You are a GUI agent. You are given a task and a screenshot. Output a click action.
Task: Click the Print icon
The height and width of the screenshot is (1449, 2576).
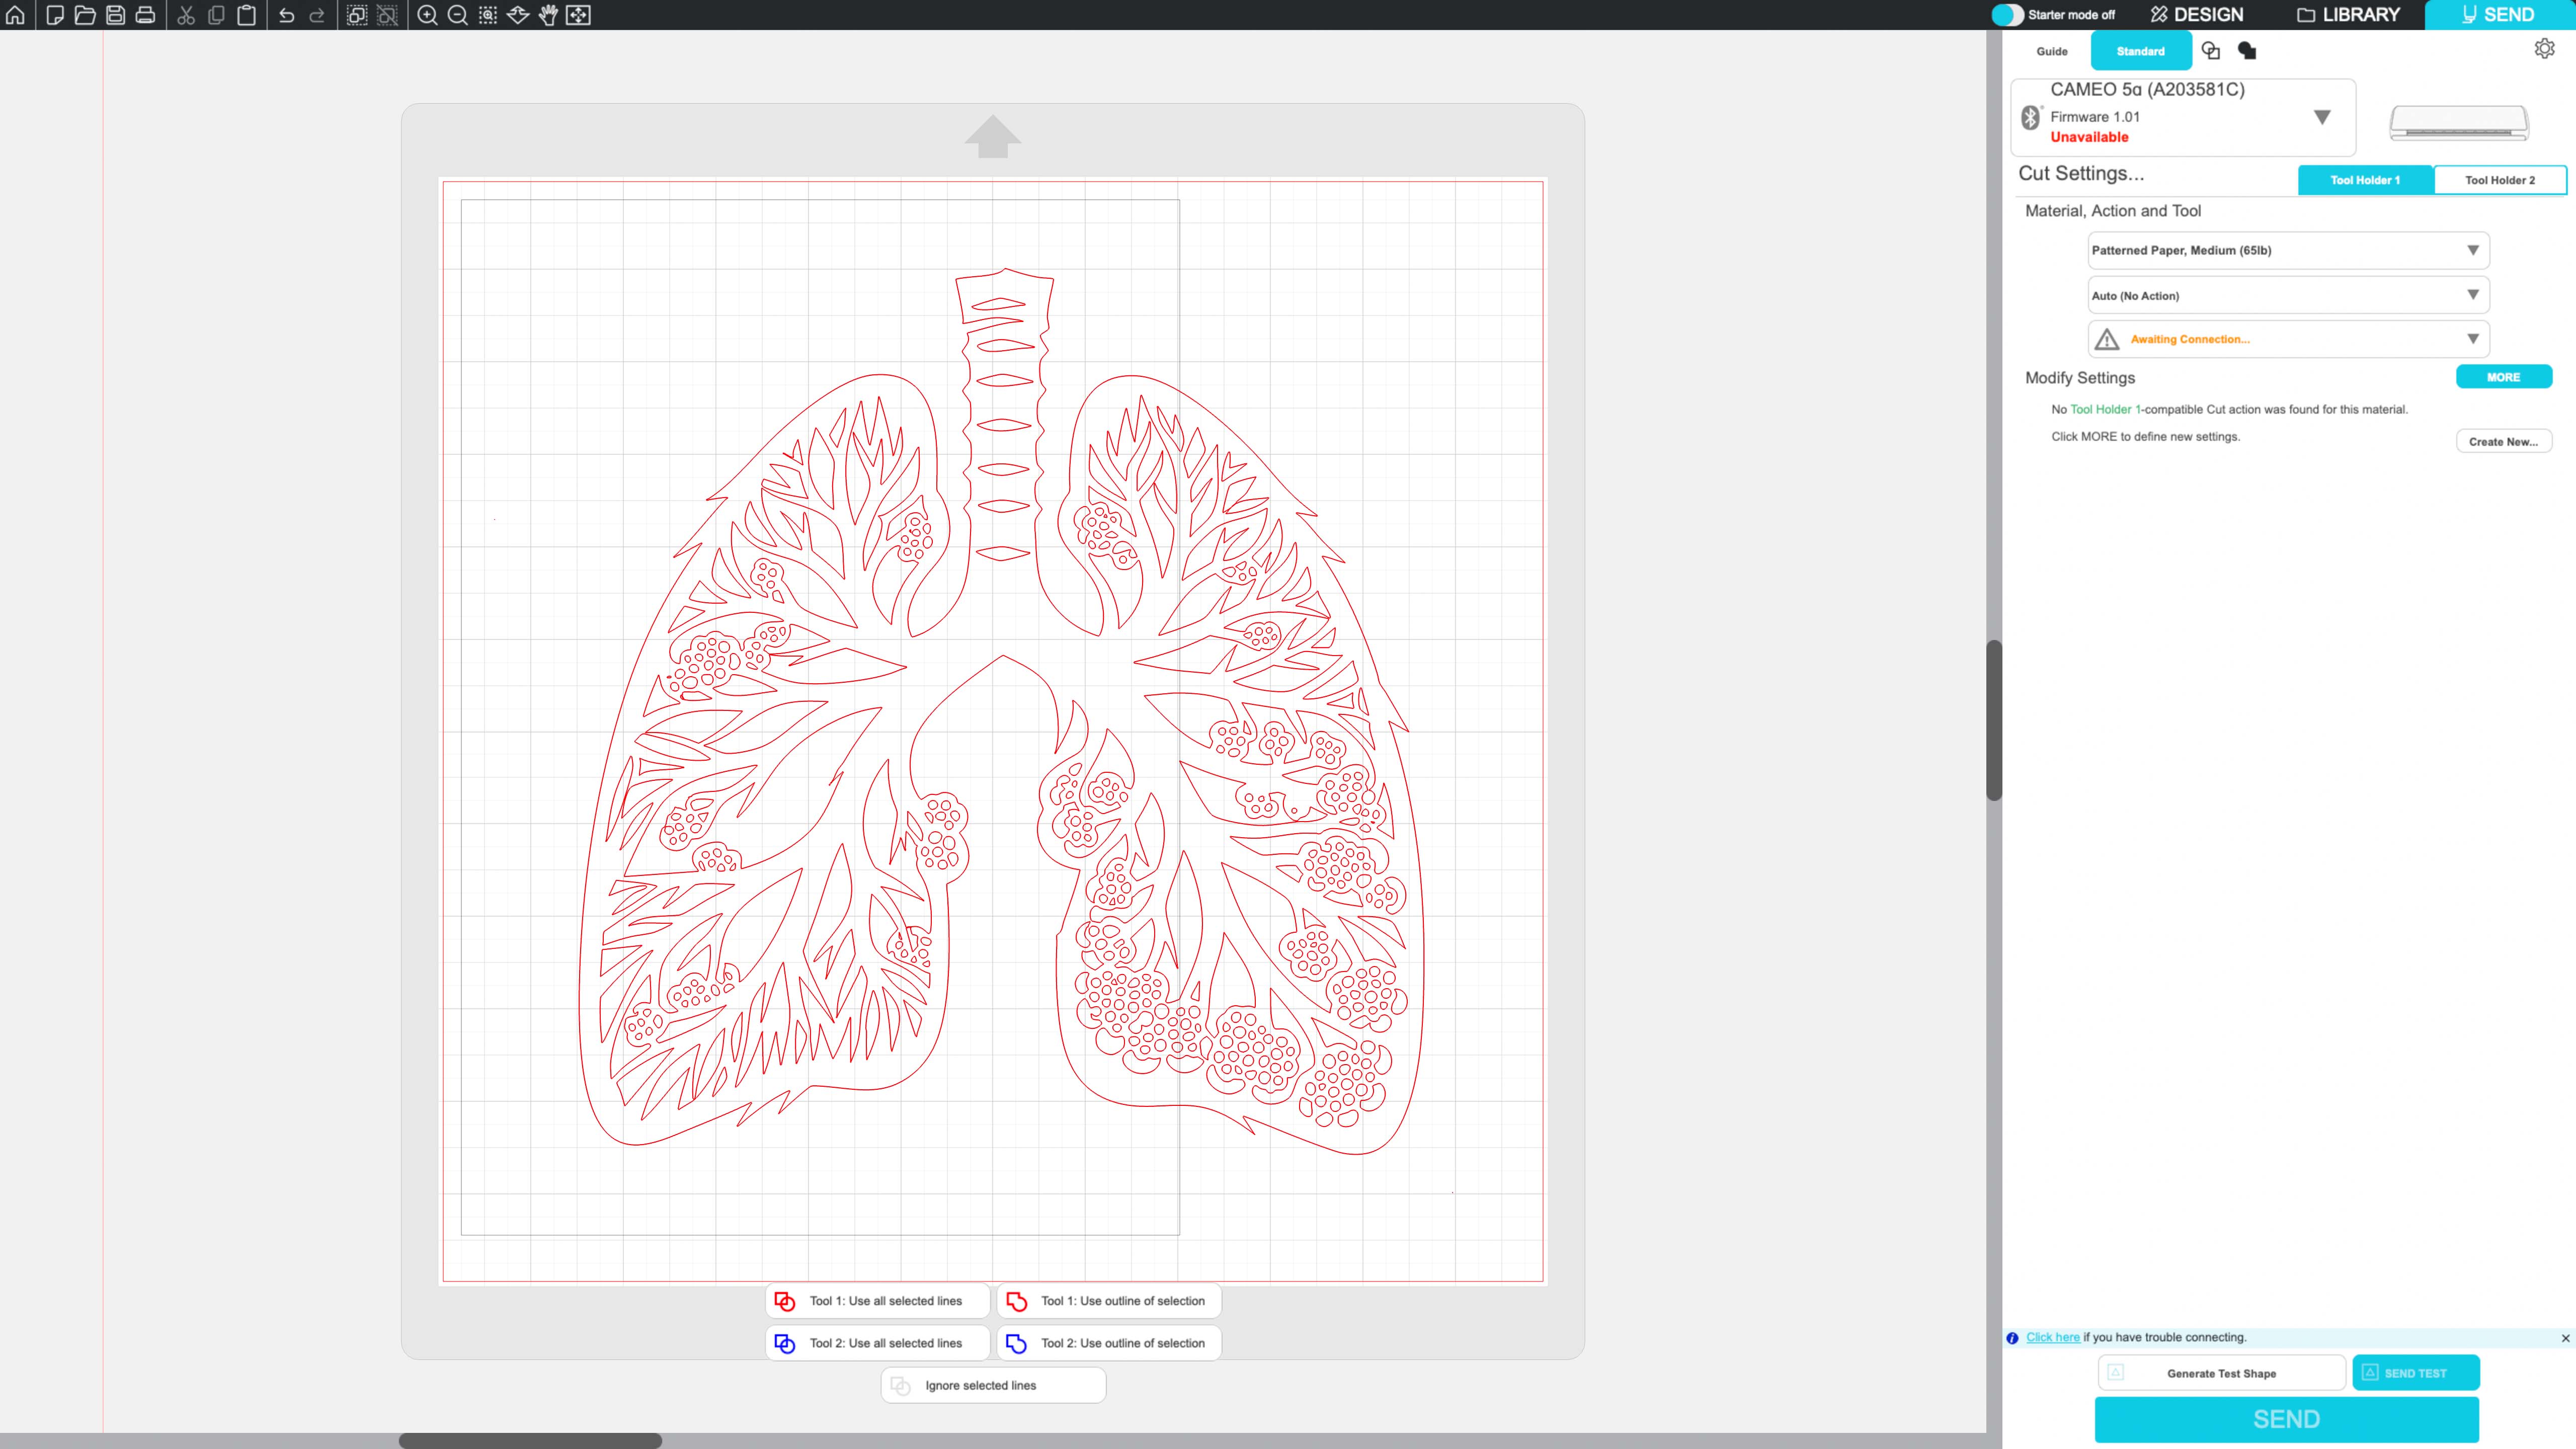point(145,15)
